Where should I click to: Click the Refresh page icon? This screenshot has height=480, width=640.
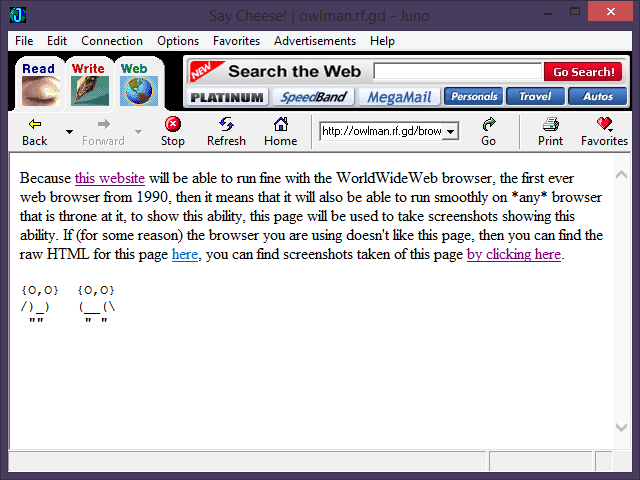(226, 124)
